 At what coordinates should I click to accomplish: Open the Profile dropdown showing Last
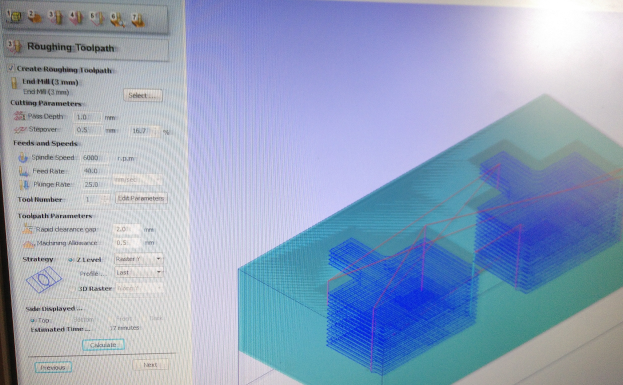click(x=139, y=273)
